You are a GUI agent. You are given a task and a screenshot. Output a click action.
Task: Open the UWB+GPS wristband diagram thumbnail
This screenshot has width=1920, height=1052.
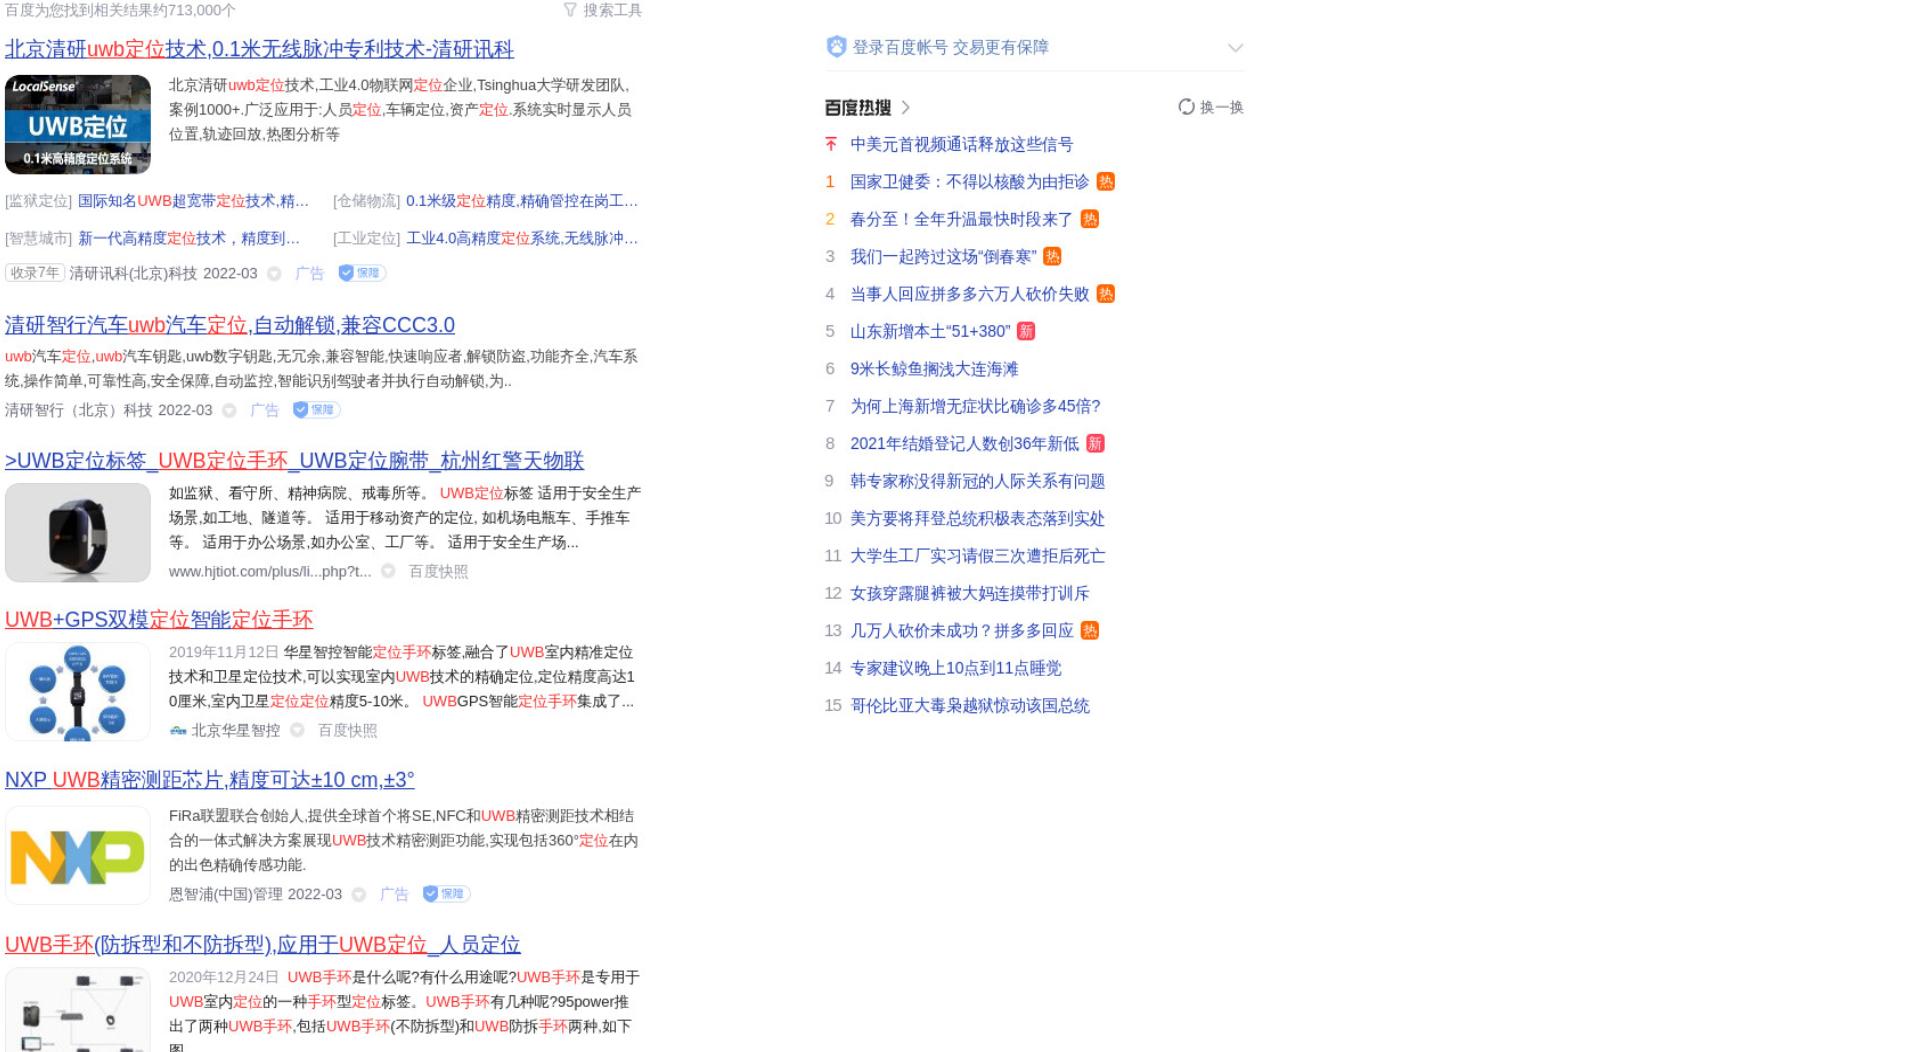pyautogui.click(x=78, y=692)
